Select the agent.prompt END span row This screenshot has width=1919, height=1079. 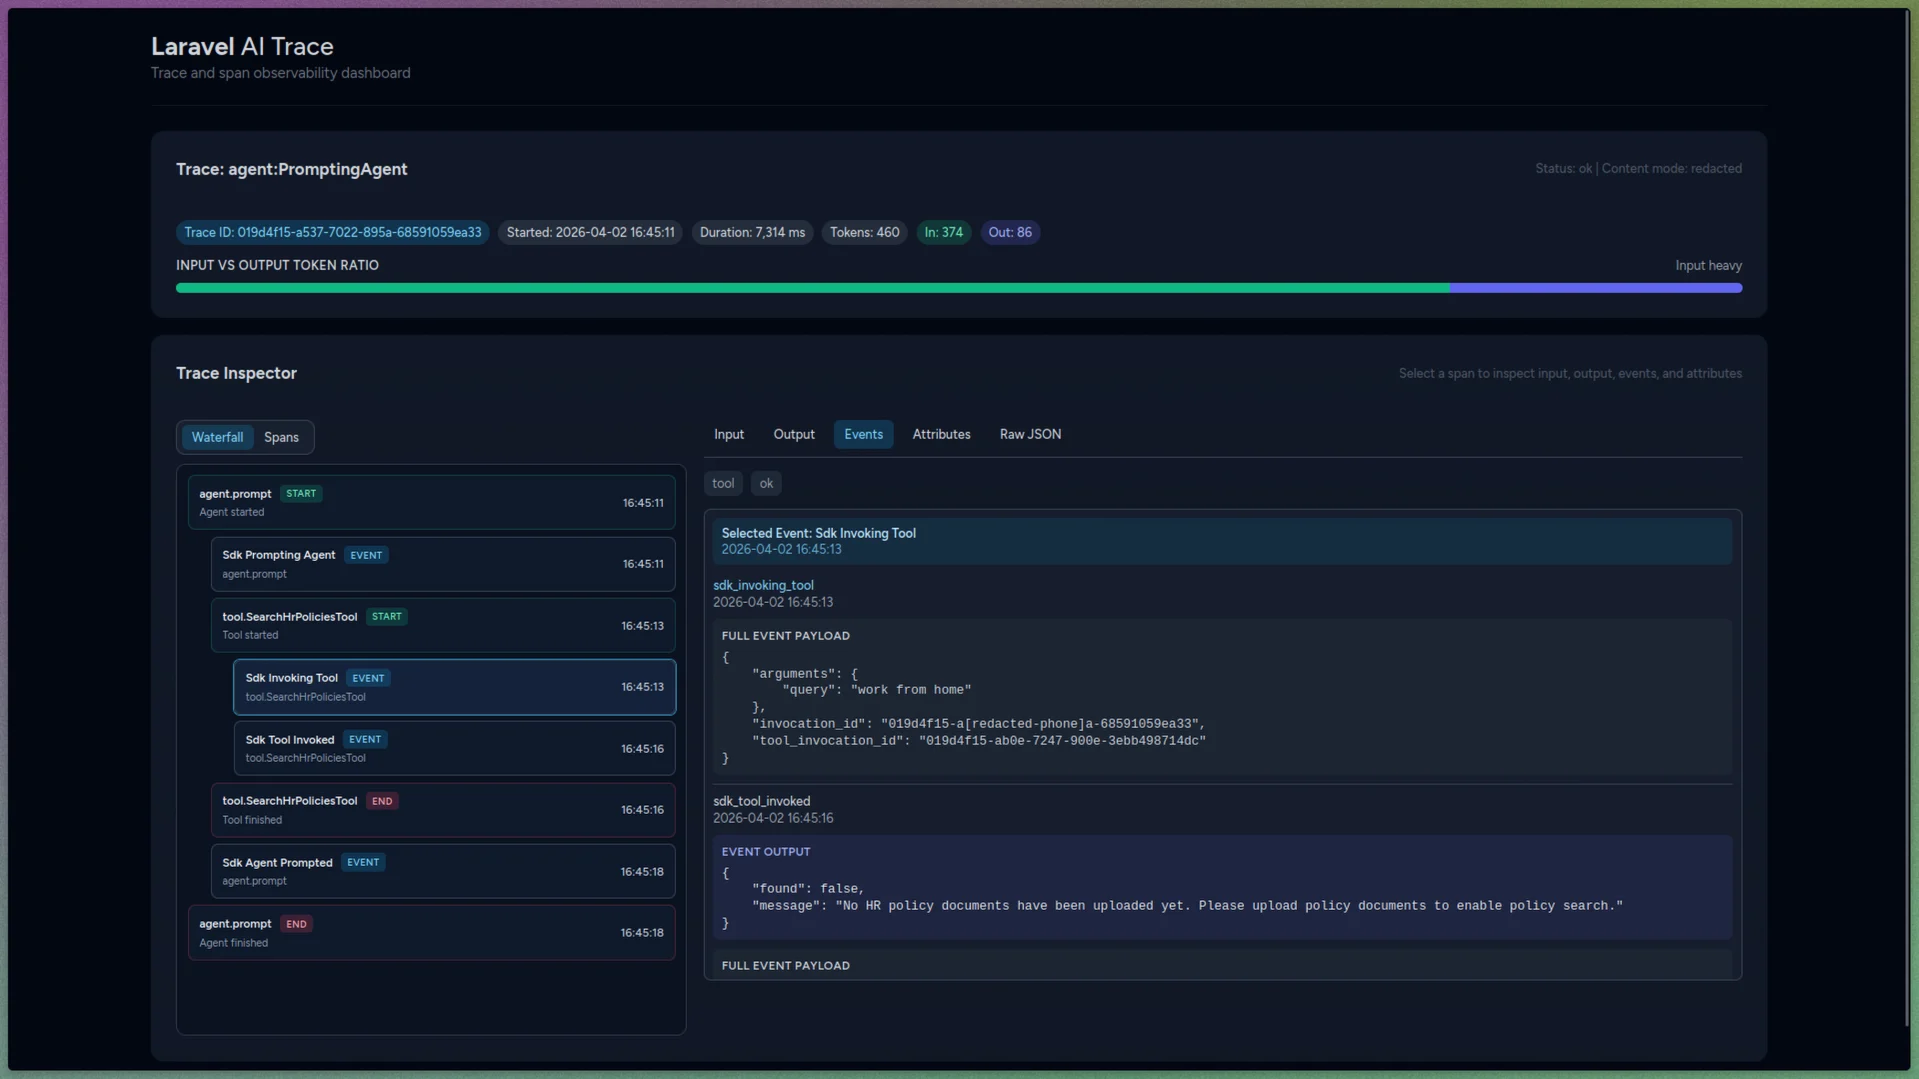[431, 933]
